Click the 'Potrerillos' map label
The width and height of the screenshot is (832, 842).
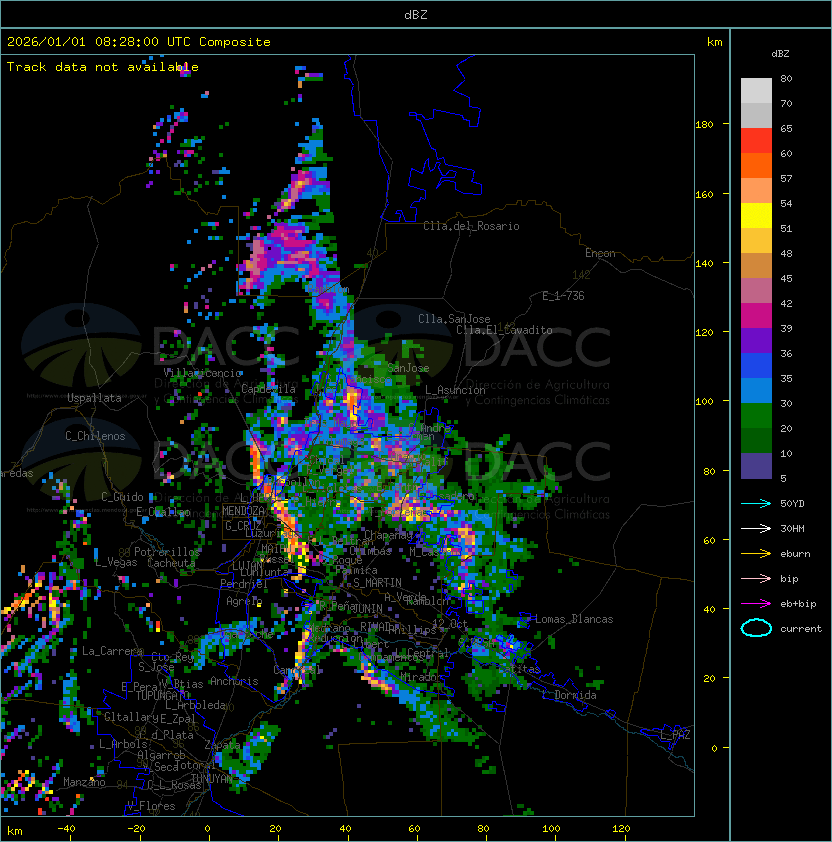pos(167,552)
